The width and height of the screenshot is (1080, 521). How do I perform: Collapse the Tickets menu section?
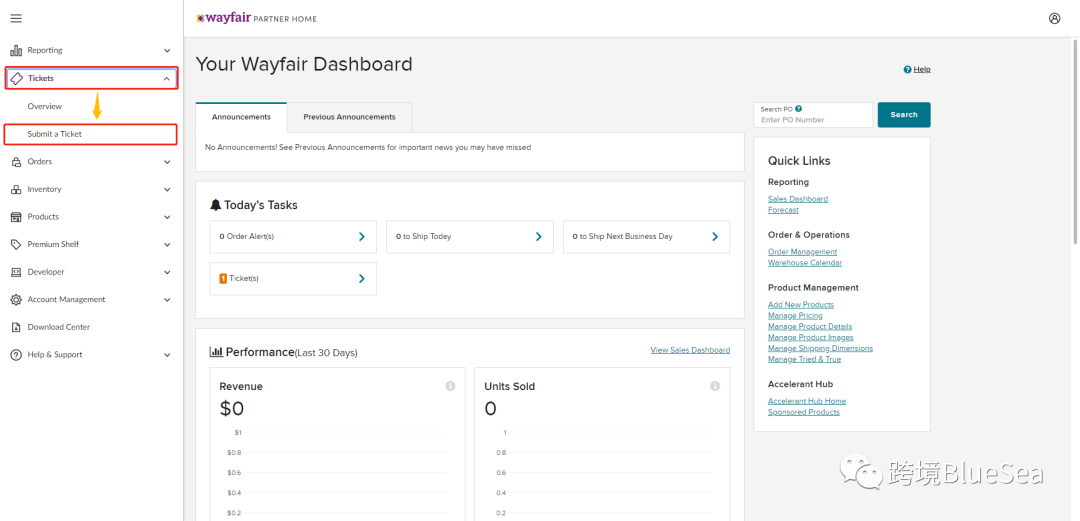(x=167, y=78)
